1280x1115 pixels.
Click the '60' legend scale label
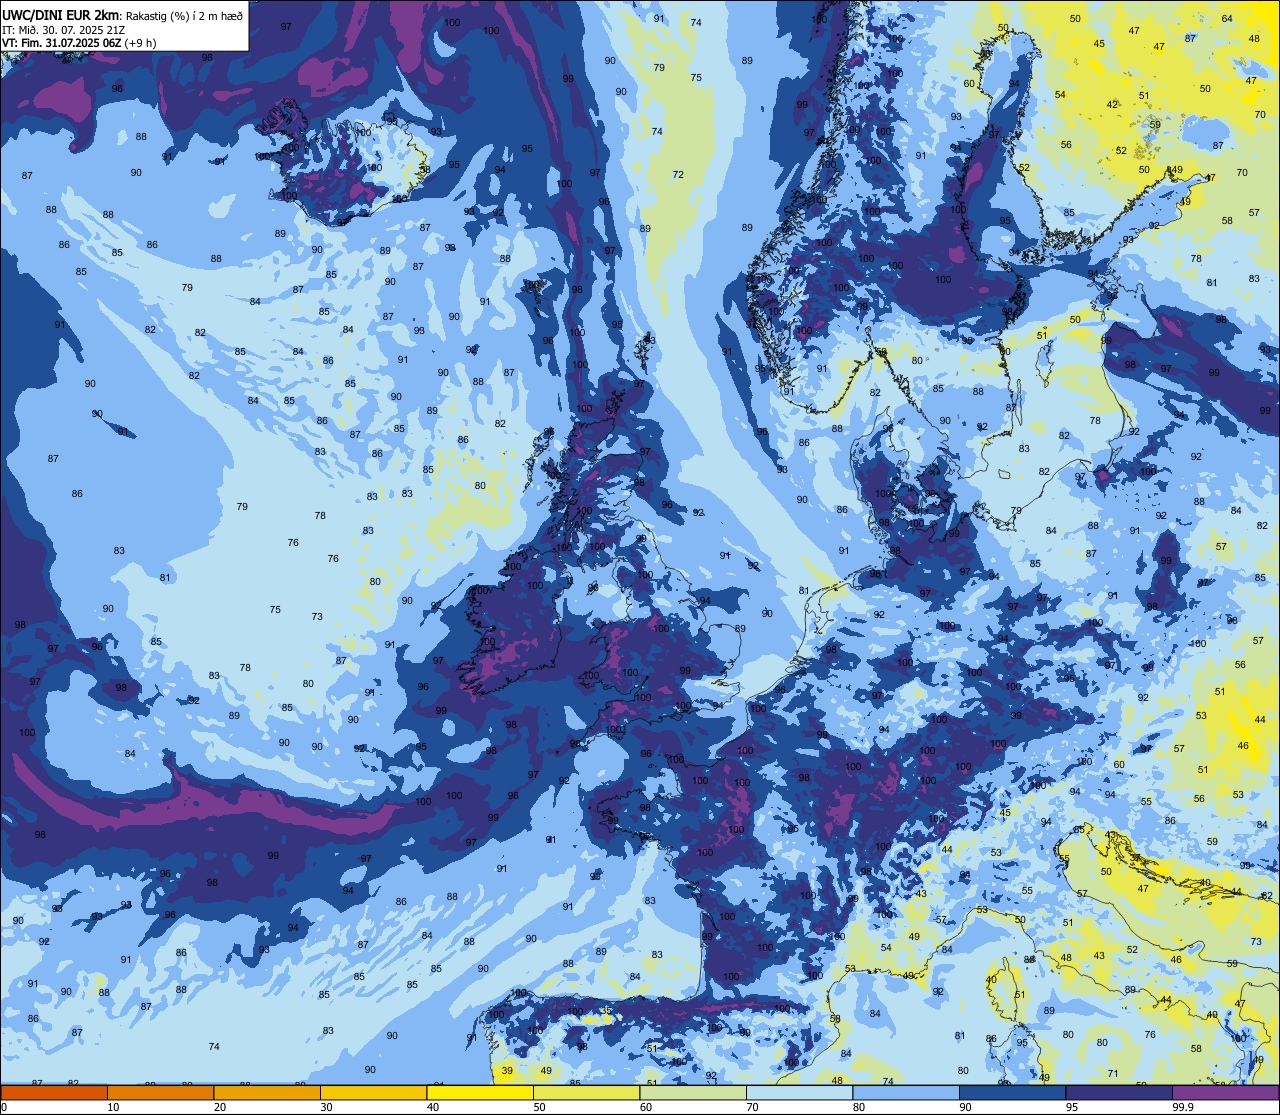(x=646, y=1107)
